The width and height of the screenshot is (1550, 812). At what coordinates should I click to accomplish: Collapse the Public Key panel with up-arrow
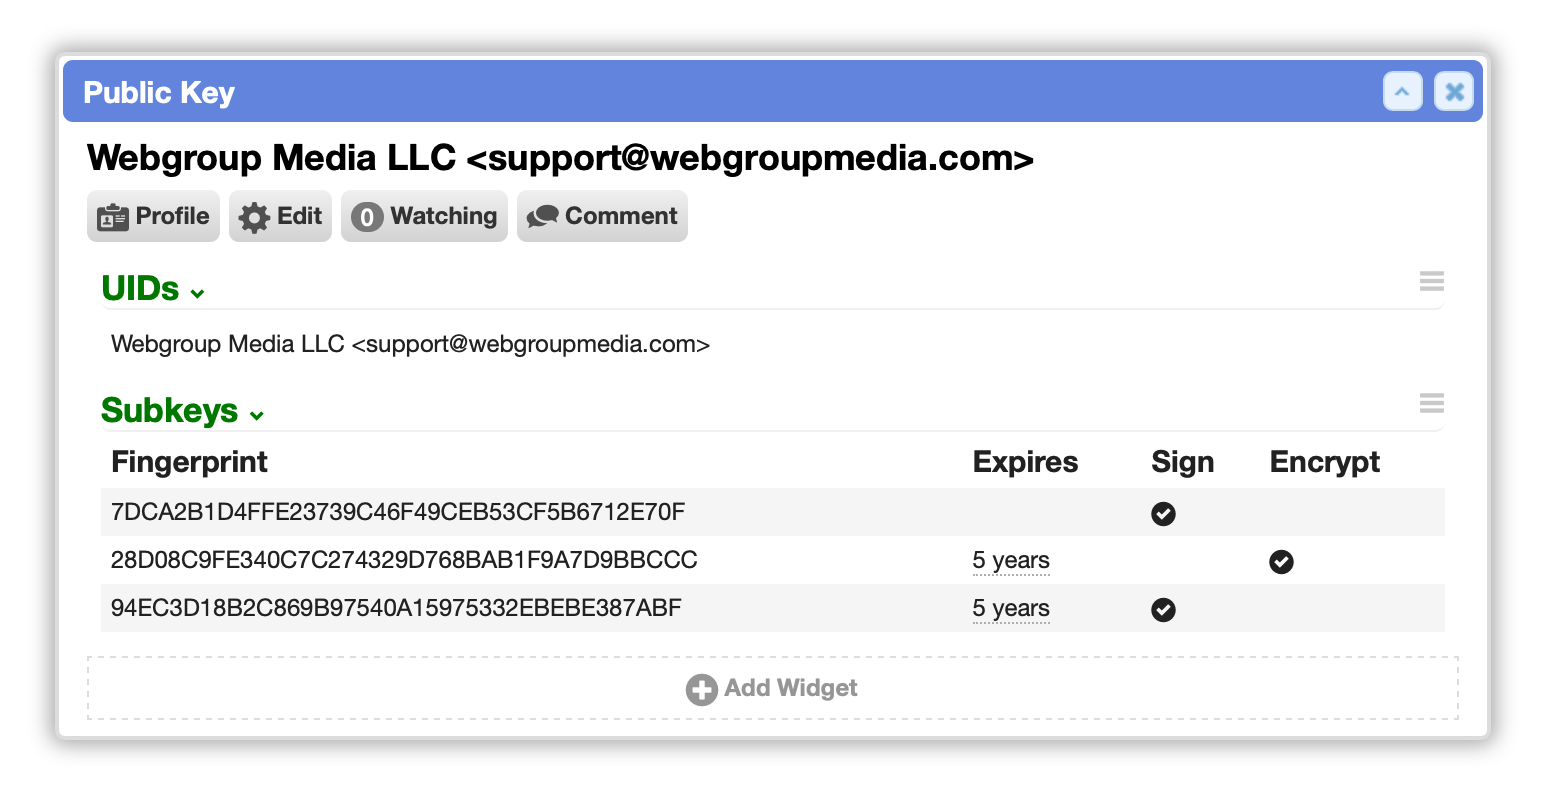pyautogui.click(x=1402, y=92)
